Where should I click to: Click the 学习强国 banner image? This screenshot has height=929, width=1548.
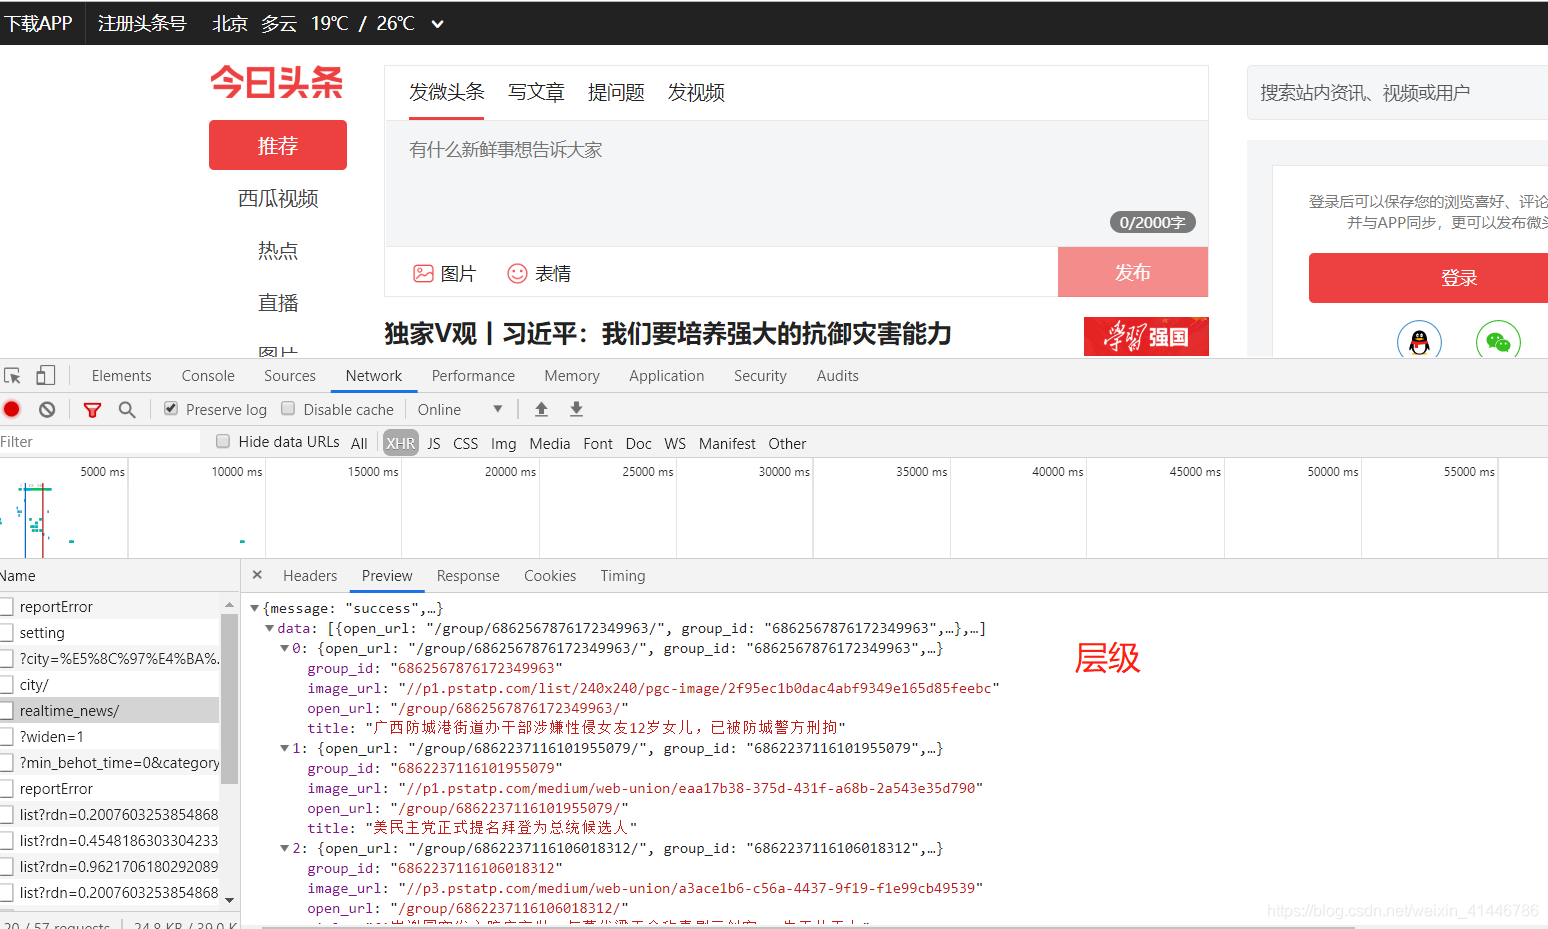pyautogui.click(x=1146, y=336)
